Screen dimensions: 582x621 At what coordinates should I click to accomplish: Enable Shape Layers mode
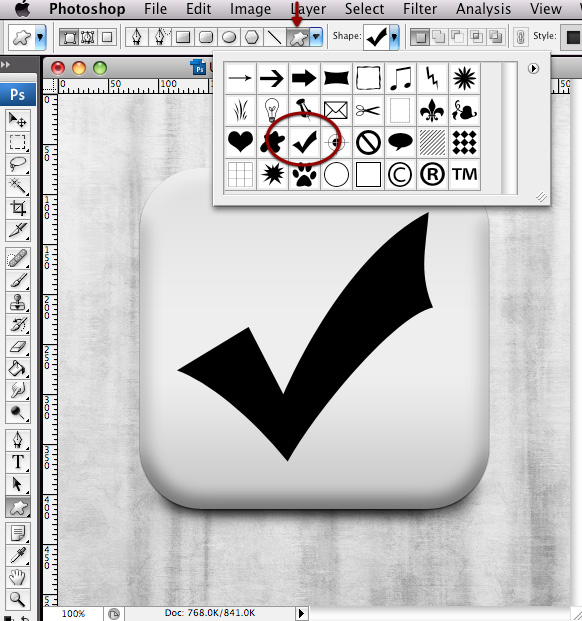coord(69,37)
